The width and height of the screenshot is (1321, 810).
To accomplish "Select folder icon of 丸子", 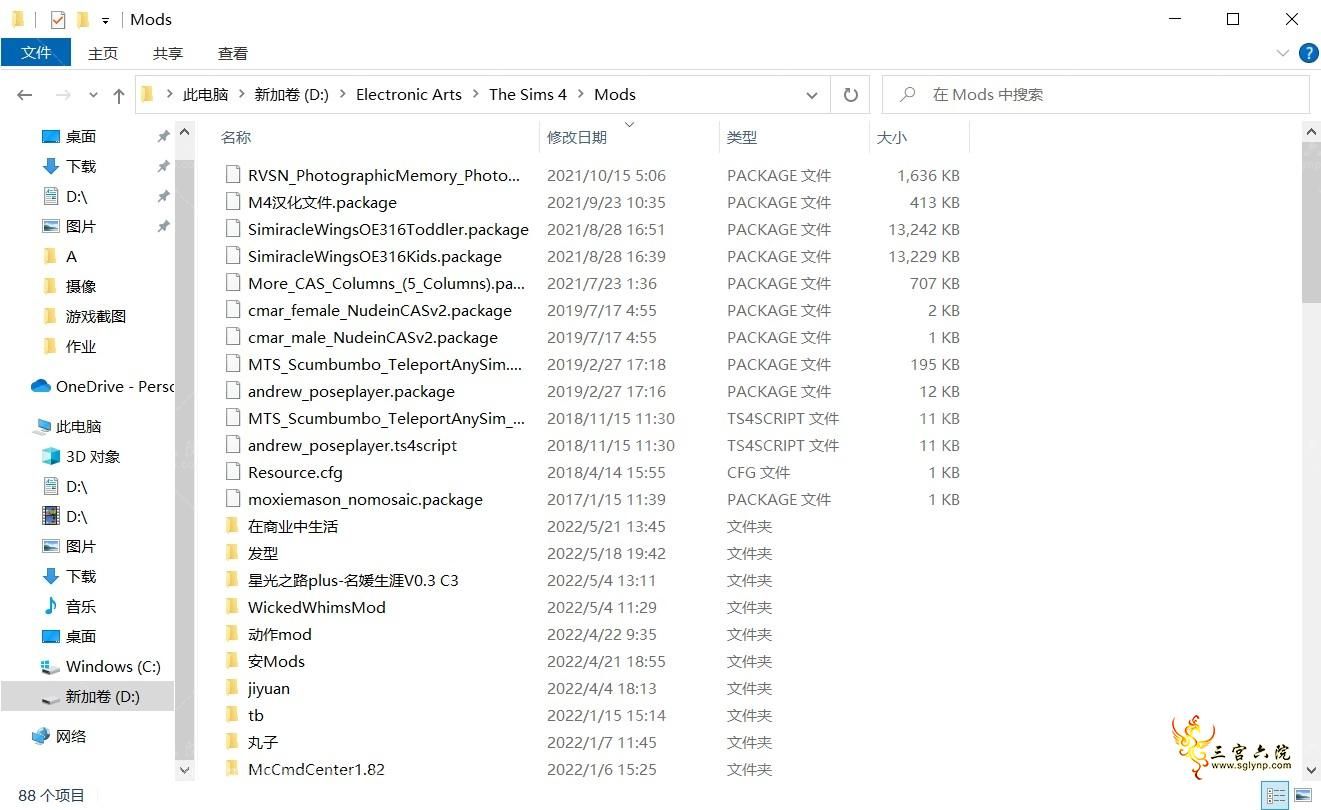I will pos(233,742).
